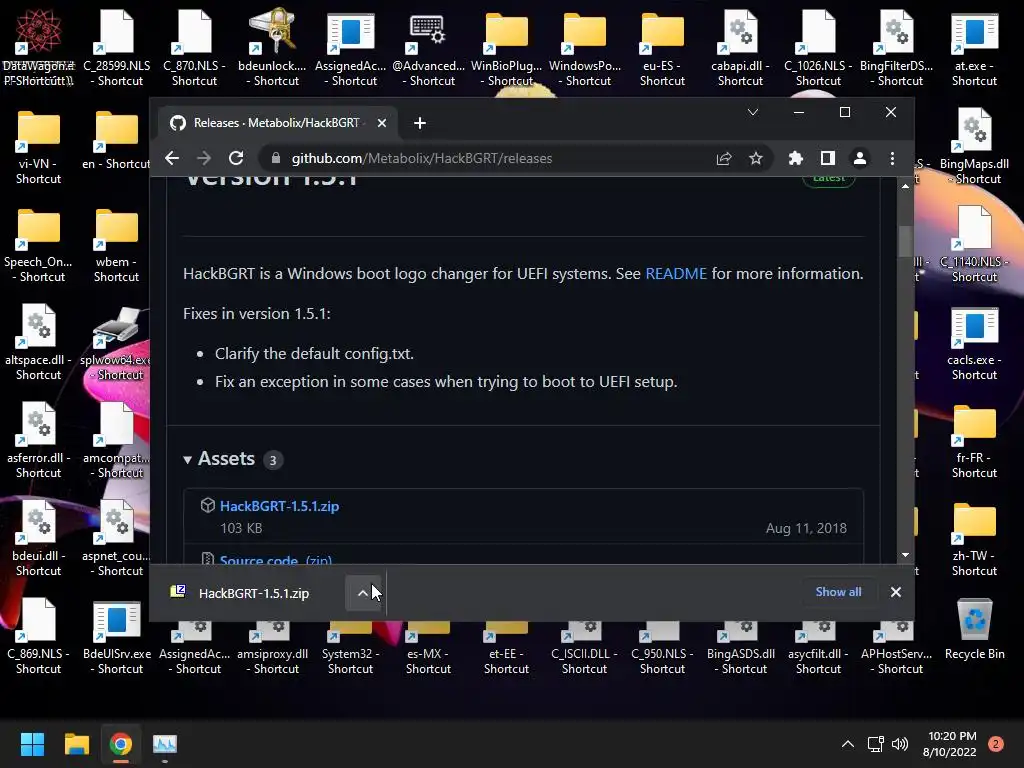
Task: Open the README link
Action: click(676, 274)
